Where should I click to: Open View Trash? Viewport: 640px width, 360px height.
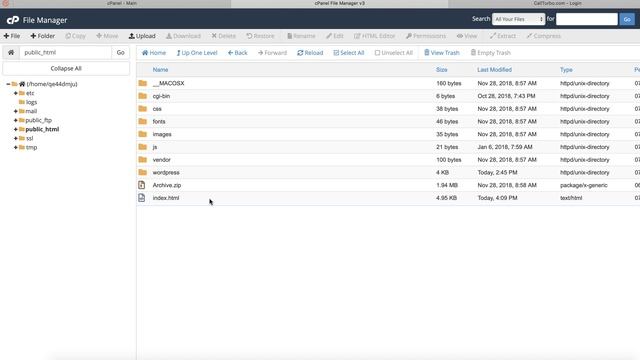coord(442,53)
